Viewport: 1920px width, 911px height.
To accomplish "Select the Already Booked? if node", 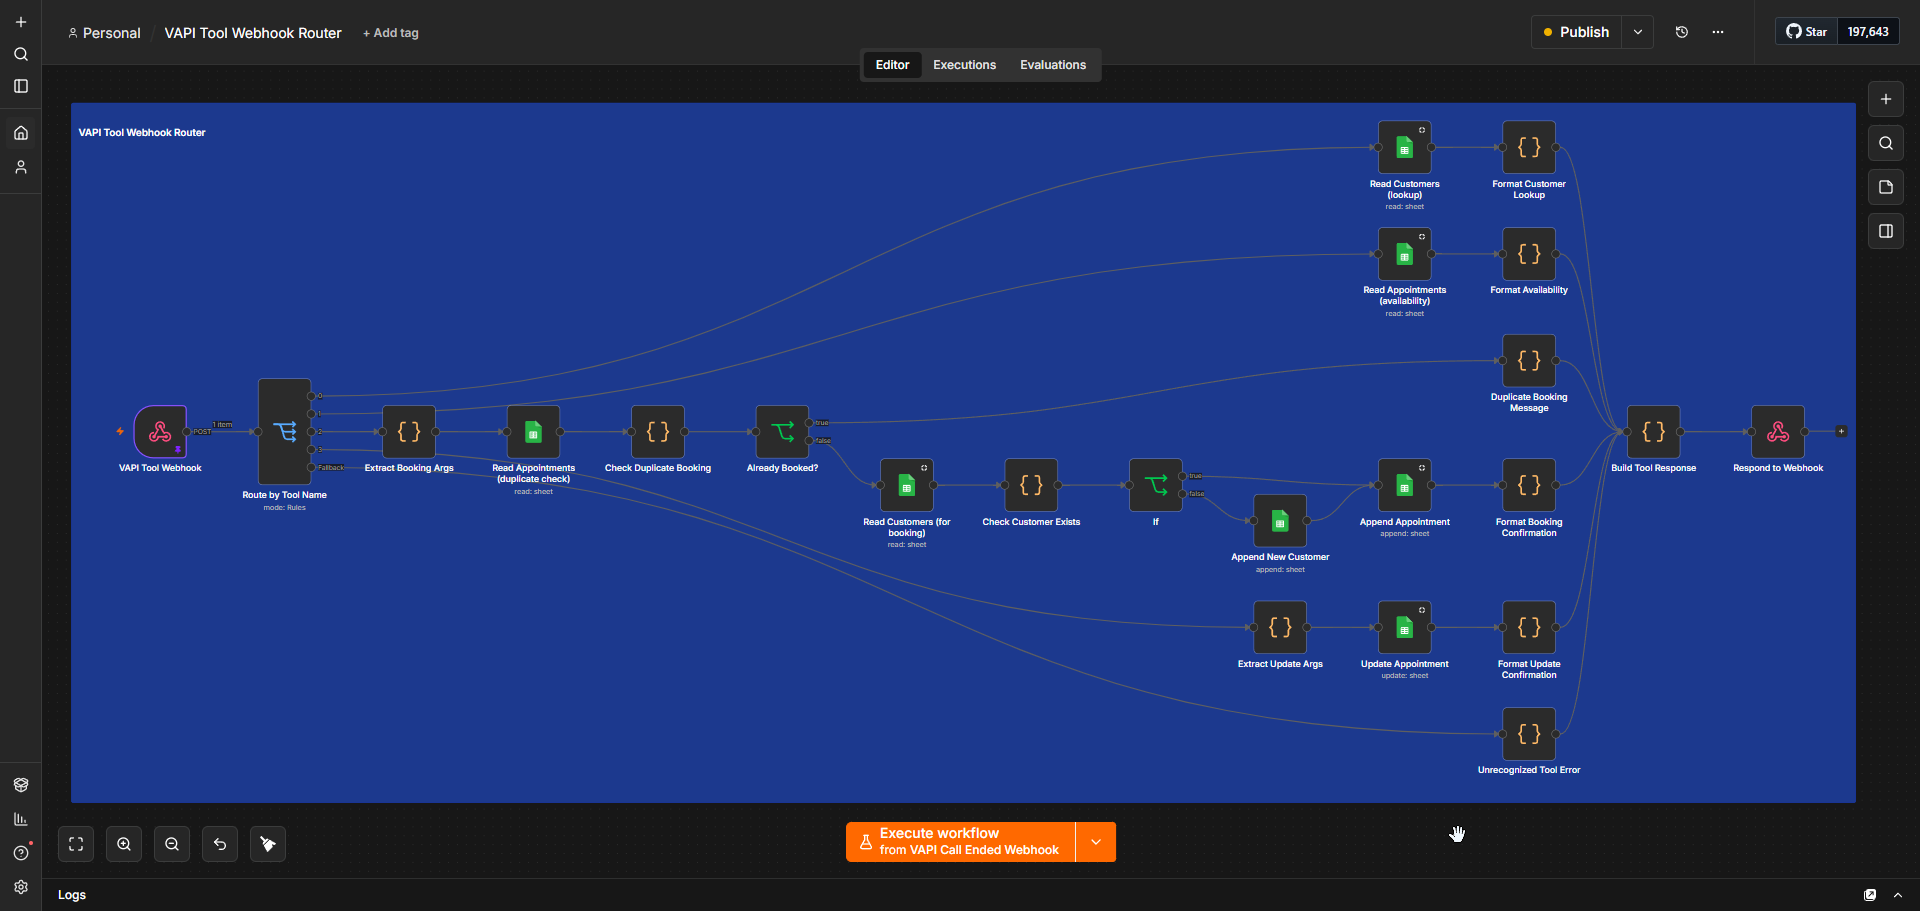I will coord(782,431).
